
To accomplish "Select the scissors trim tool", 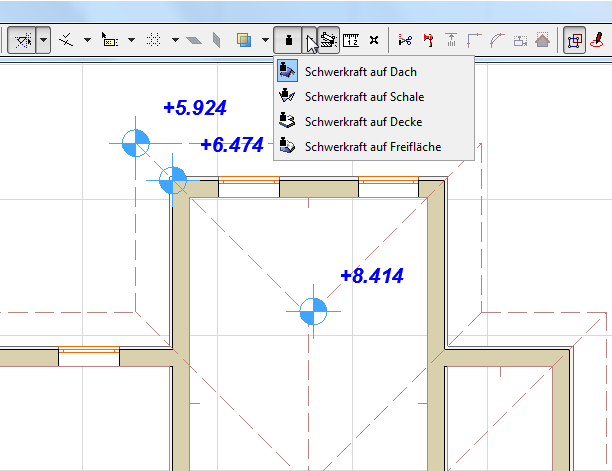I will (405, 40).
